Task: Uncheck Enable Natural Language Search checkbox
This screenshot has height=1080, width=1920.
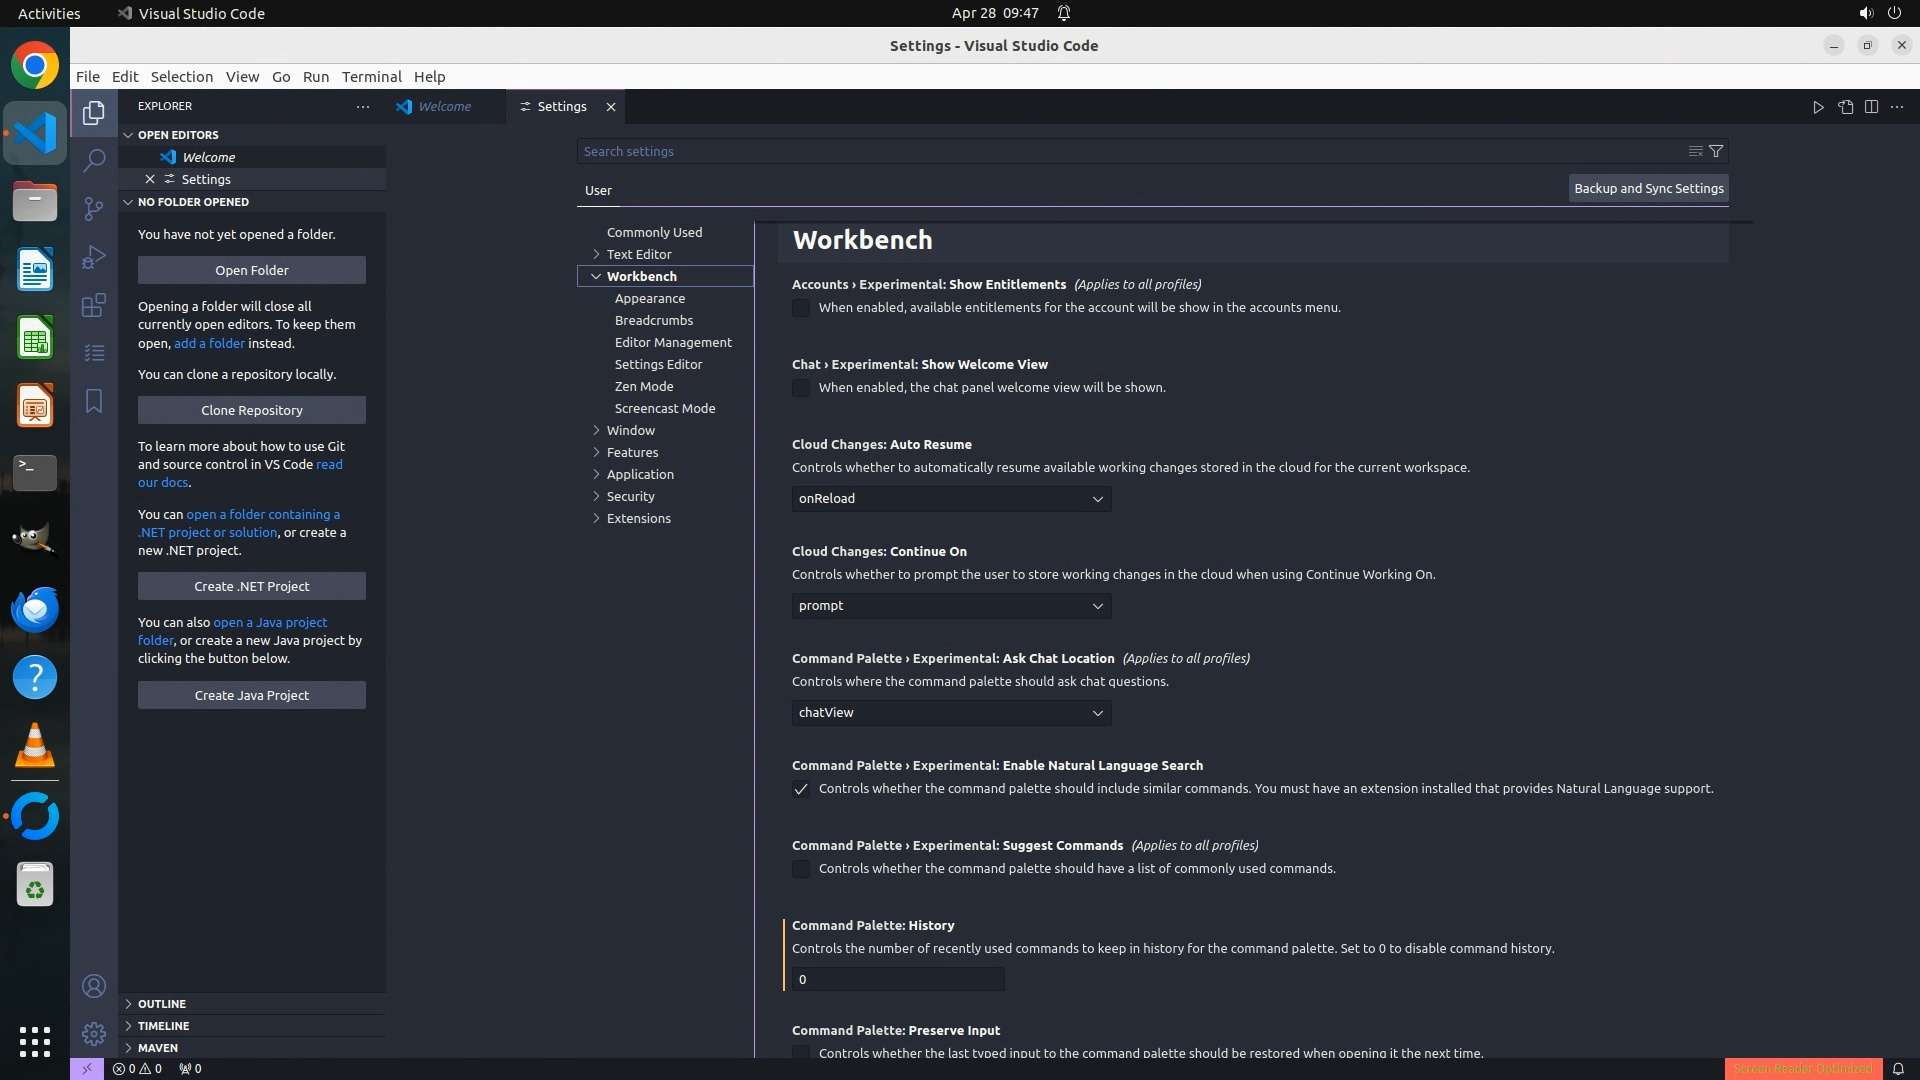Action: click(x=801, y=789)
